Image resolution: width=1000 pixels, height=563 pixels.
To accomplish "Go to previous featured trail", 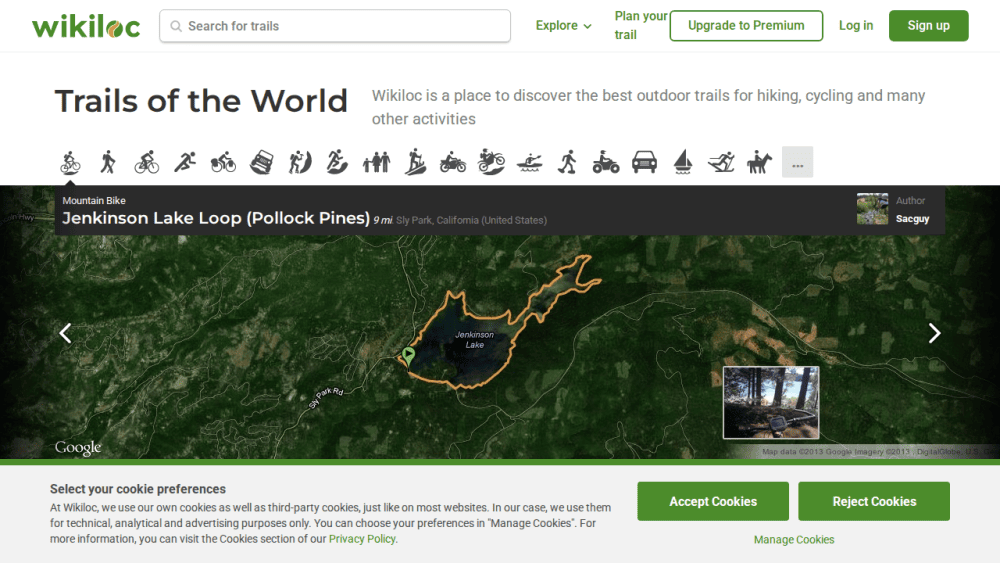I will 65,333.
